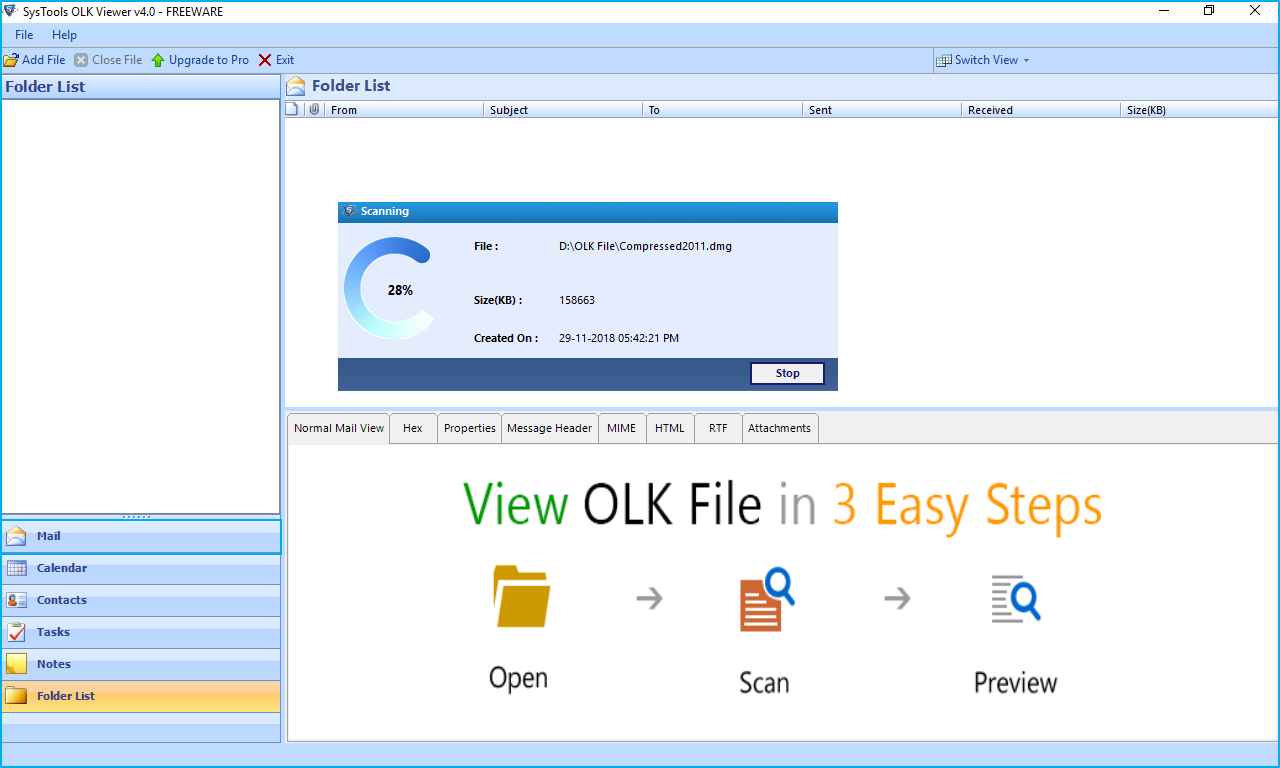Click the Add File folder icon
The width and height of the screenshot is (1280, 768).
(11, 60)
